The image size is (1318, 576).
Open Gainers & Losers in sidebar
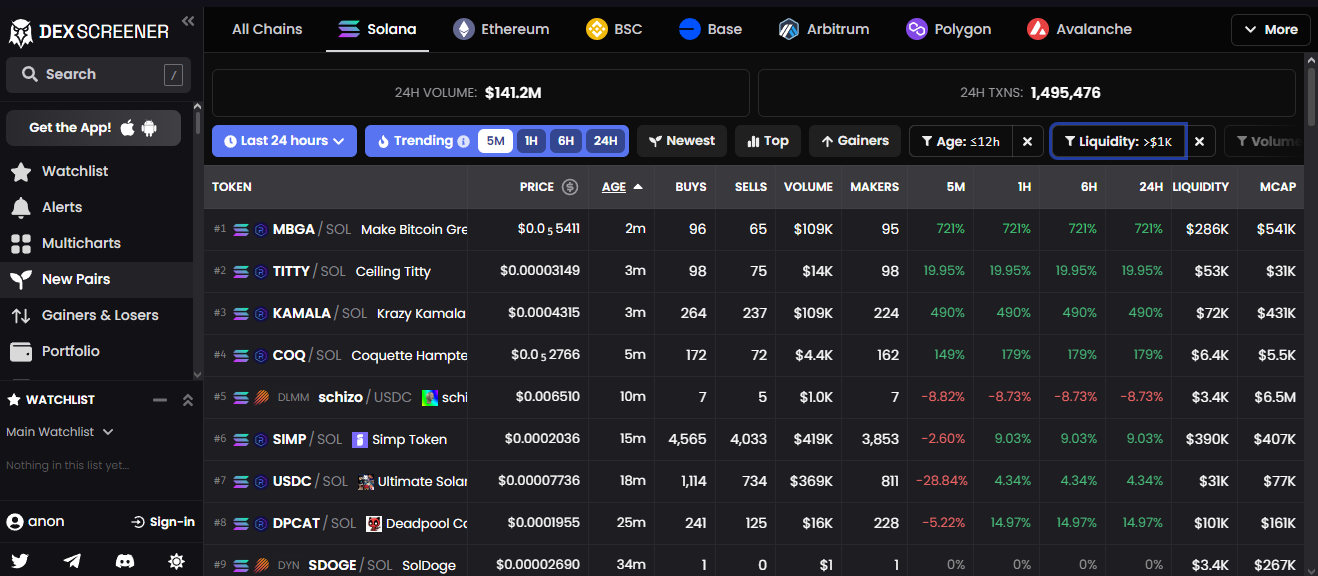[x=99, y=315]
